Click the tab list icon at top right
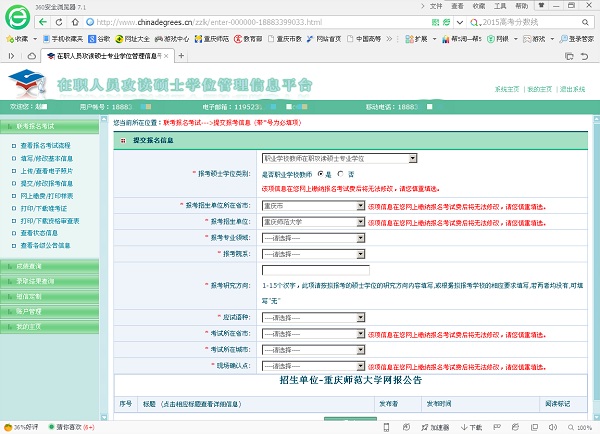Image resolution: width=600 pixels, height=434 pixels. tap(569, 56)
